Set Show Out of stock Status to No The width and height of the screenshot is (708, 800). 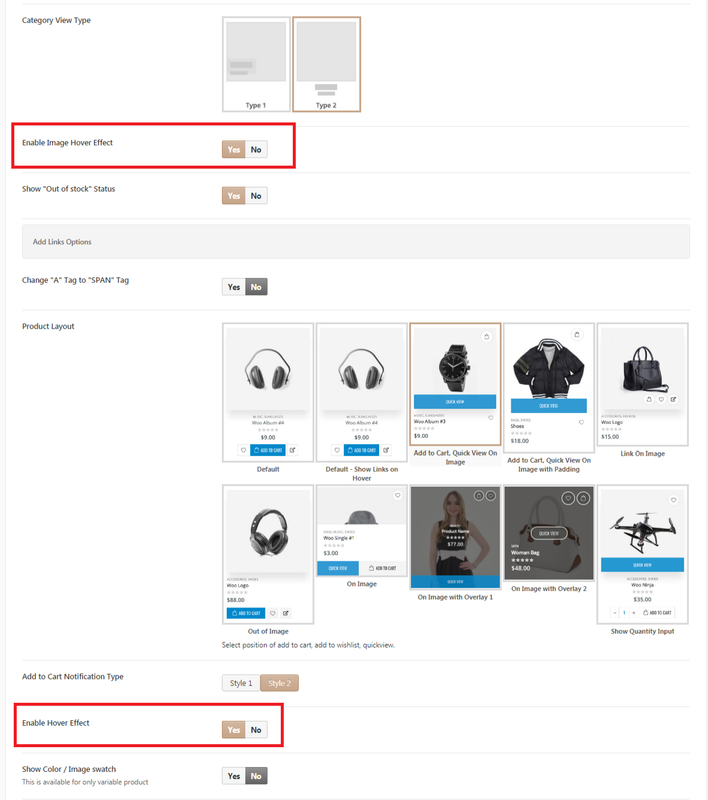click(256, 195)
